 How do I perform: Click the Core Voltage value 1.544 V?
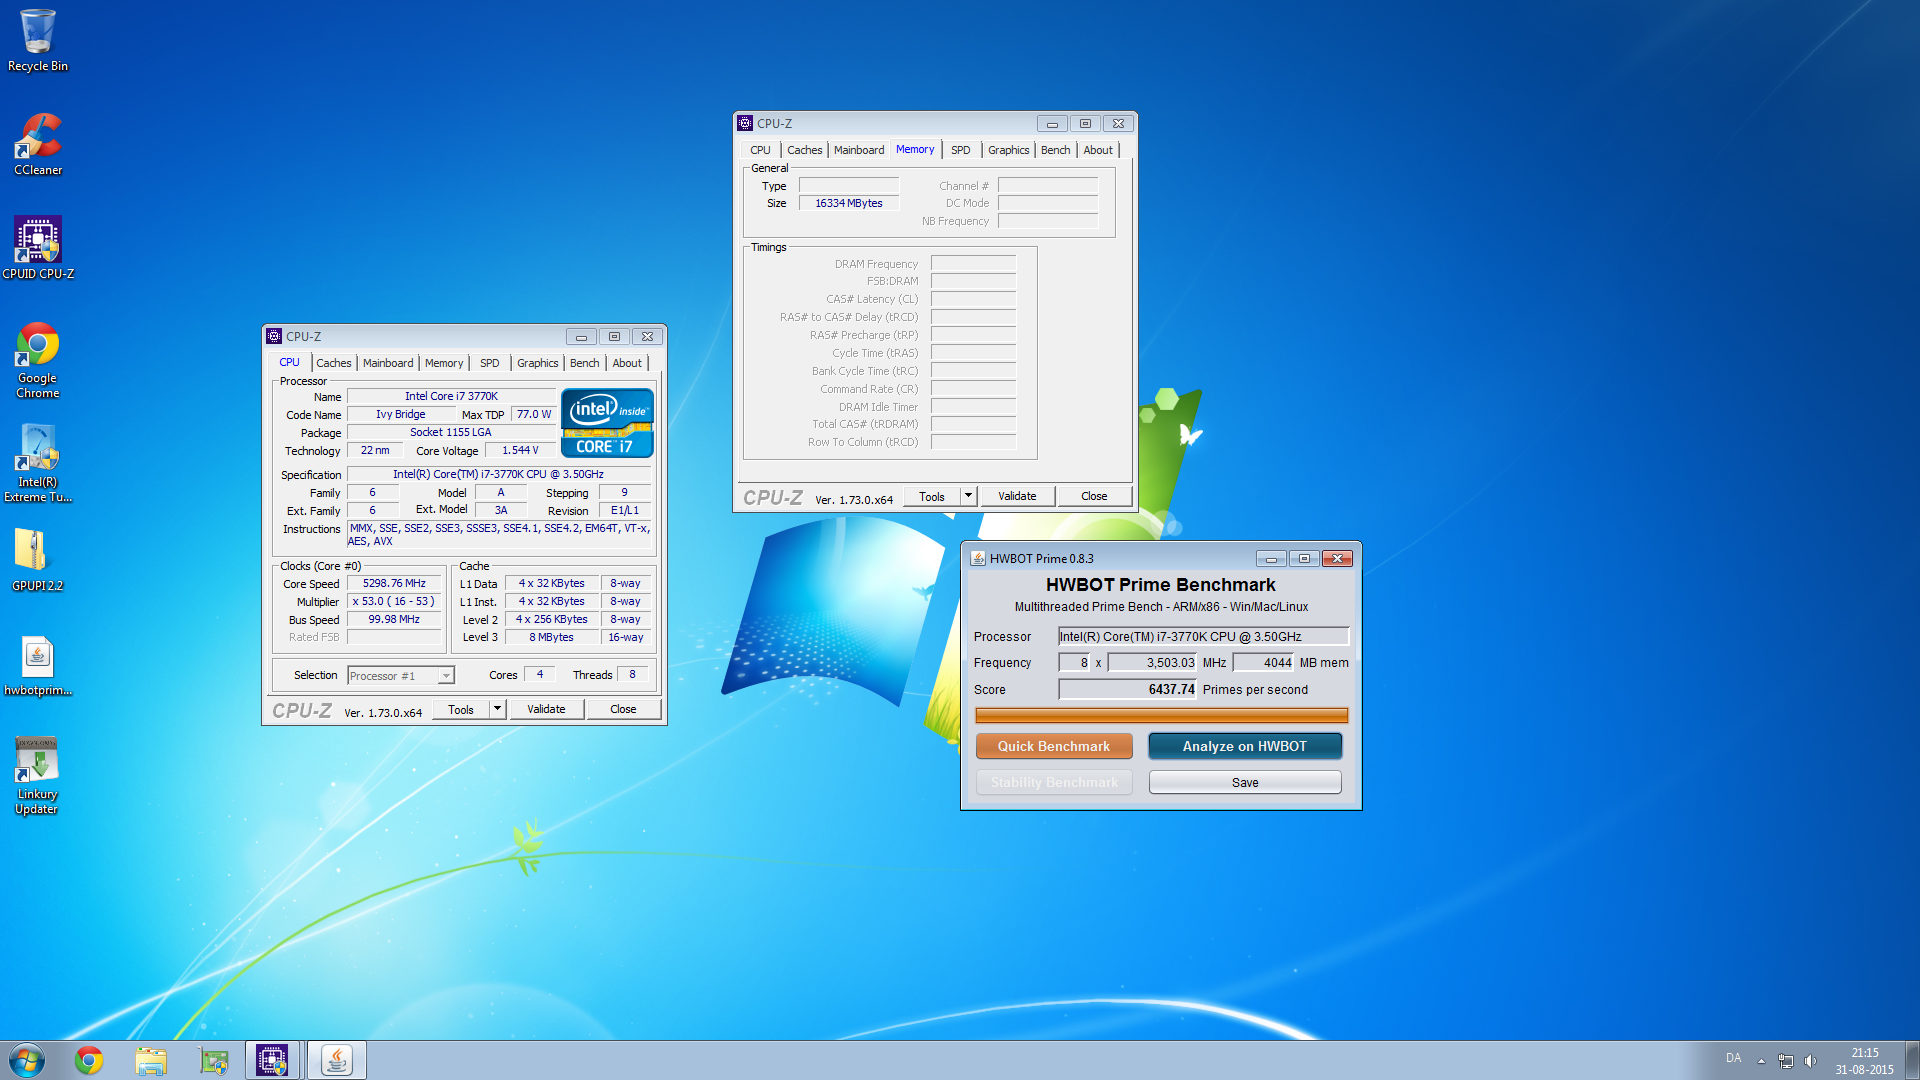(520, 450)
